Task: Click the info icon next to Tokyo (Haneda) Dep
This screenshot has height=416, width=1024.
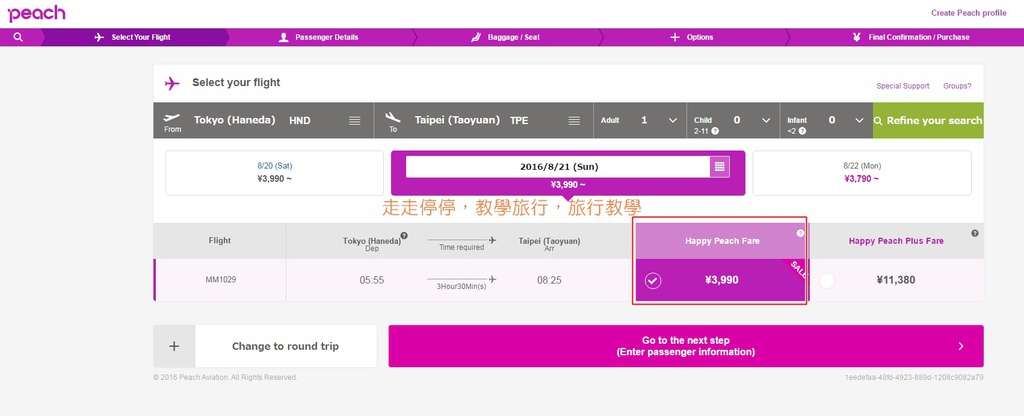Action: pyautogui.click(x=404, y=236)
